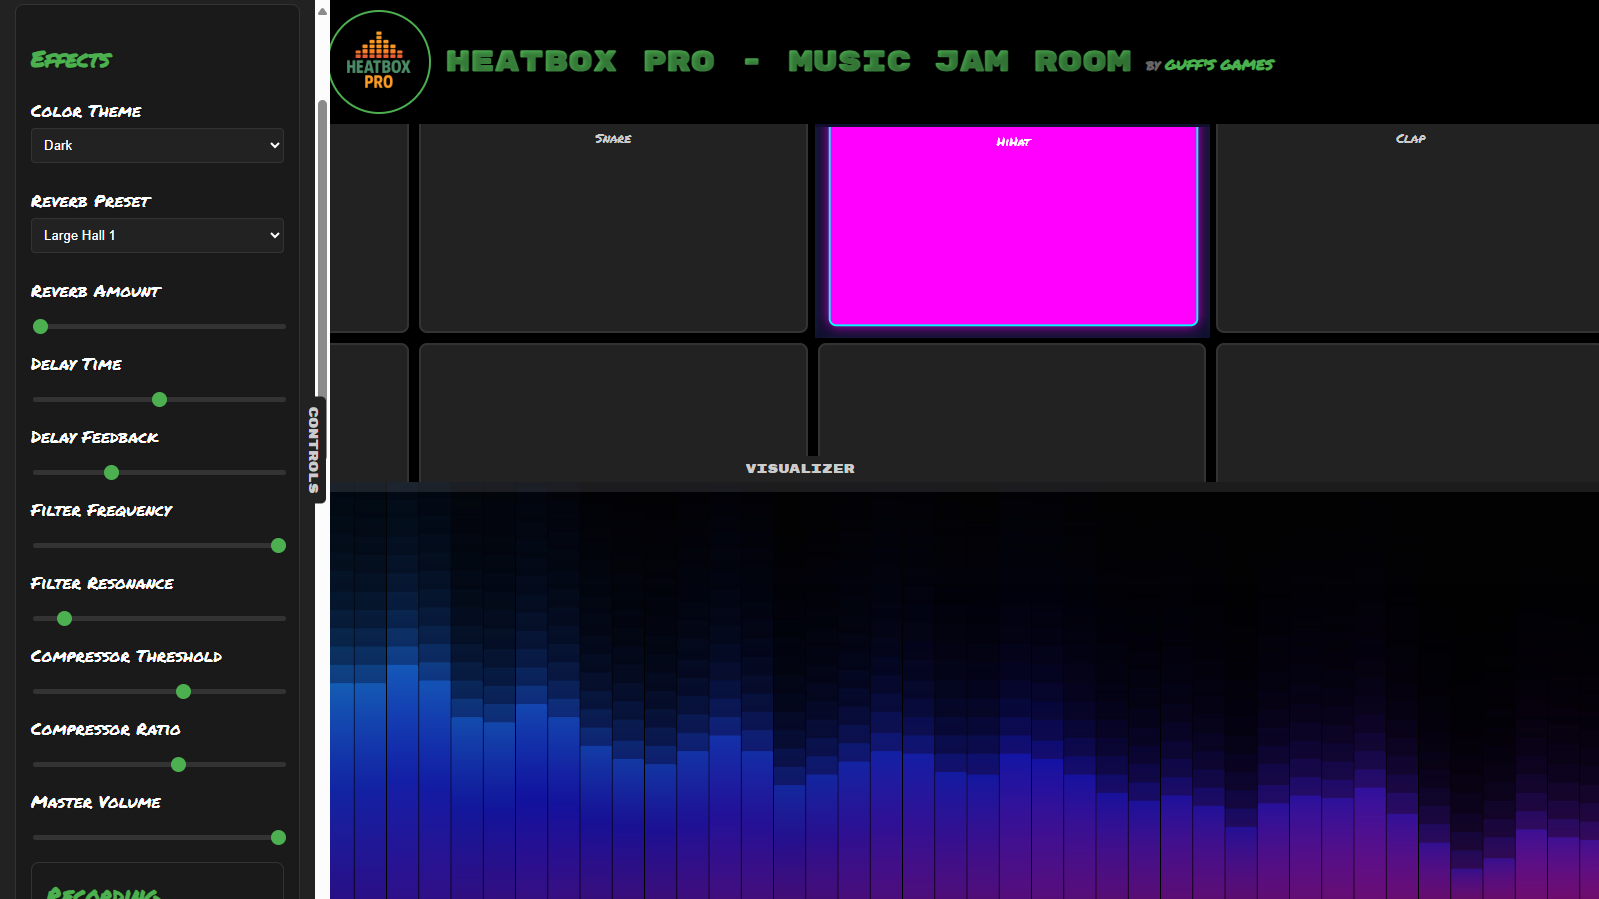
Task: Trigger the Snare drum pad
Action: click(613, 228)
